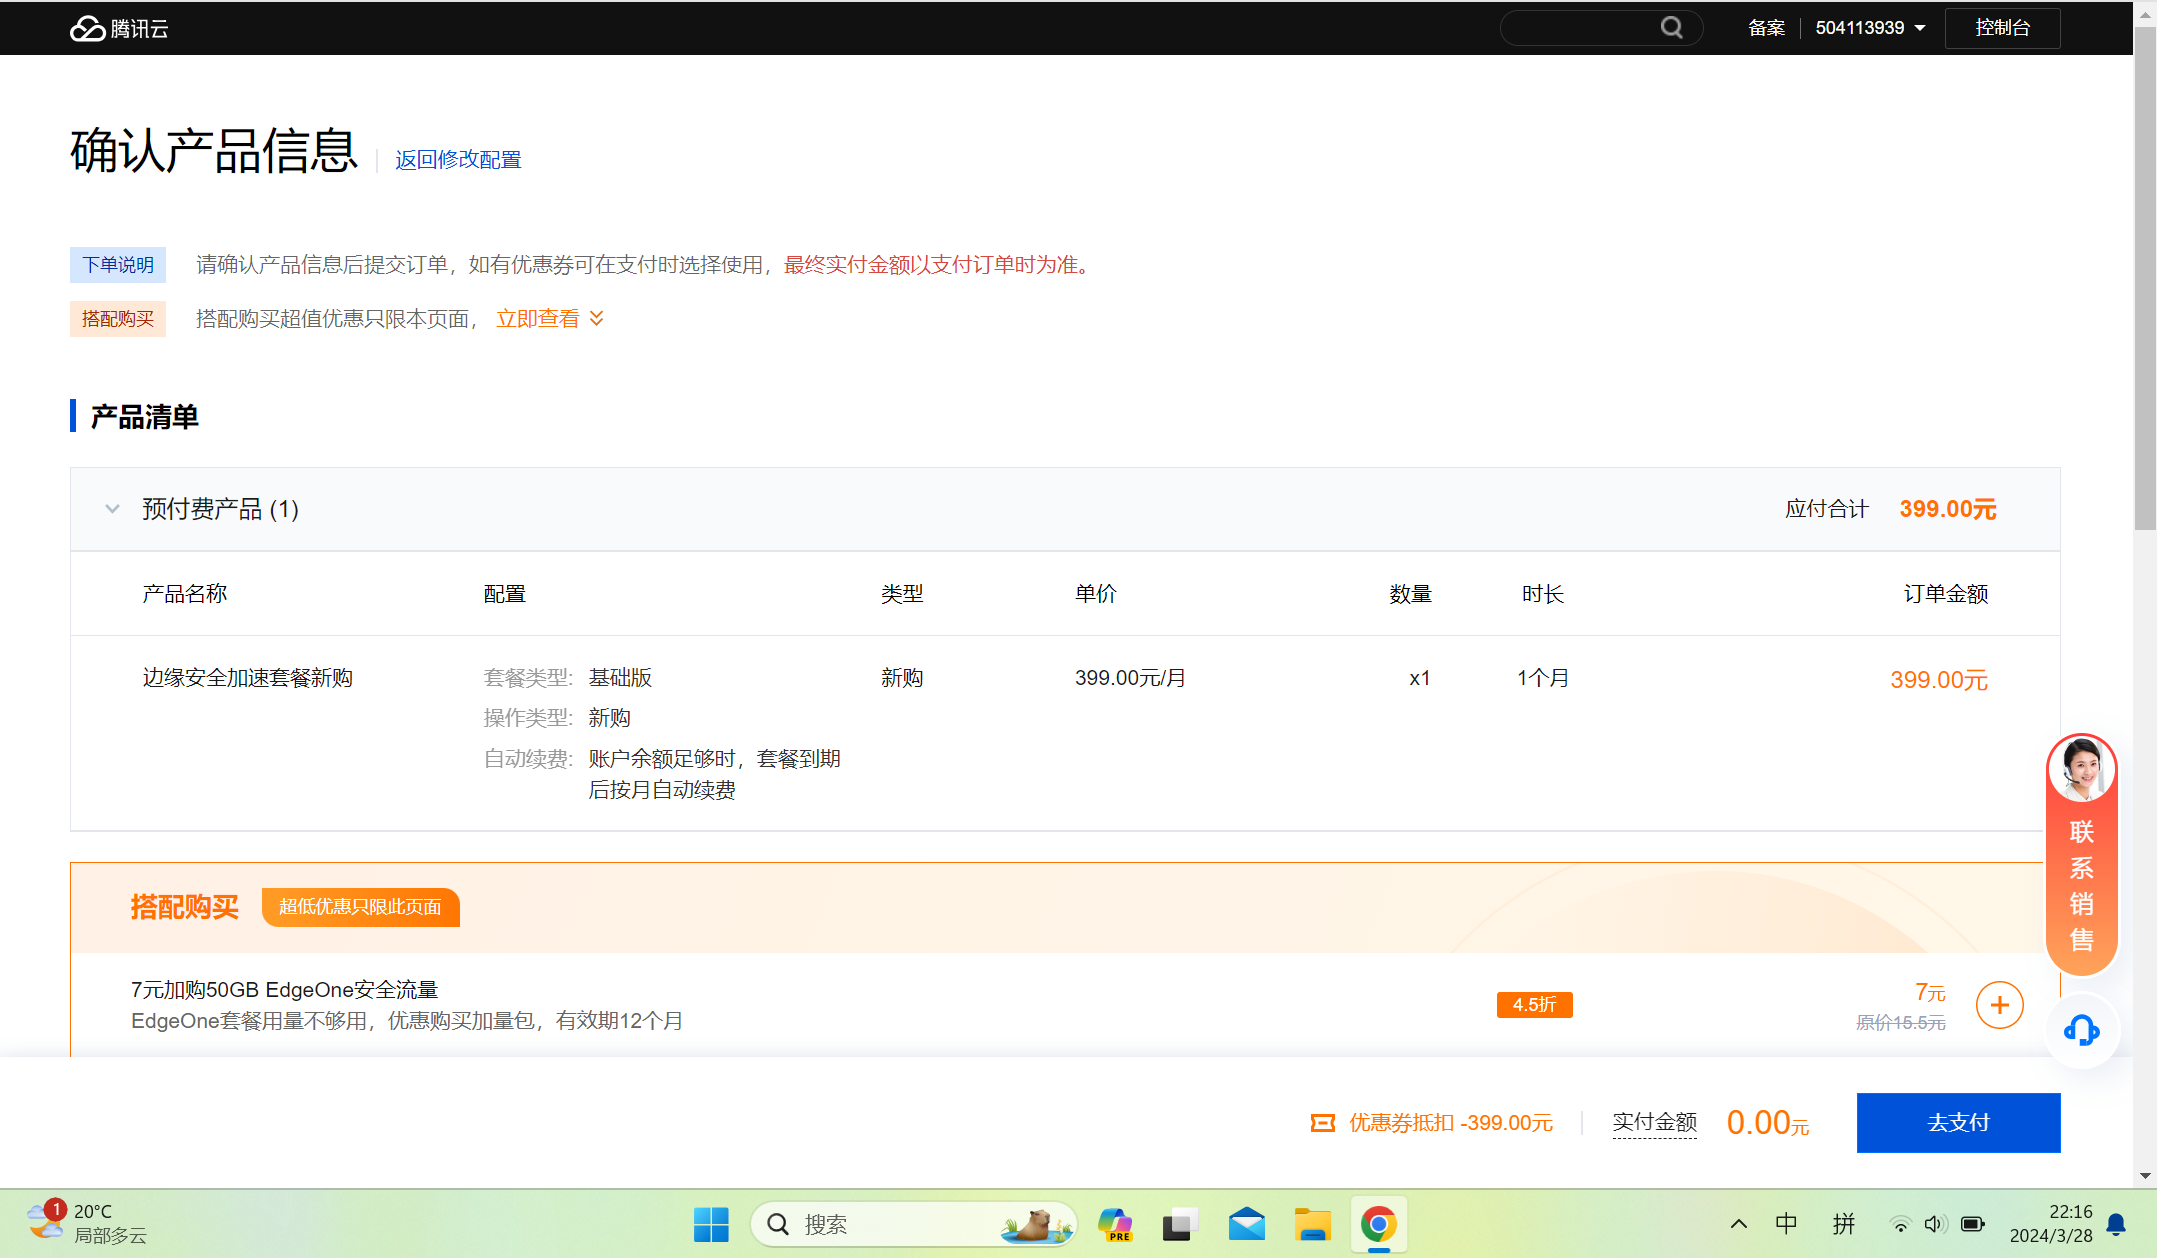
Task: Click the 4.5折 discount badge
Action: tap(1534, 1005)
